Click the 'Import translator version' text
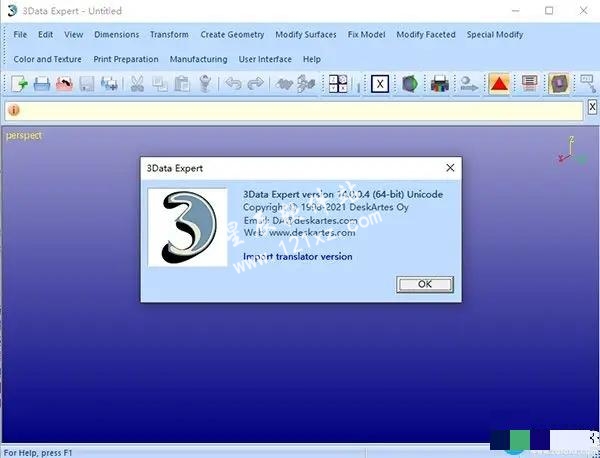The height and width of the screenshot is (458, 600). coord(298,256)
